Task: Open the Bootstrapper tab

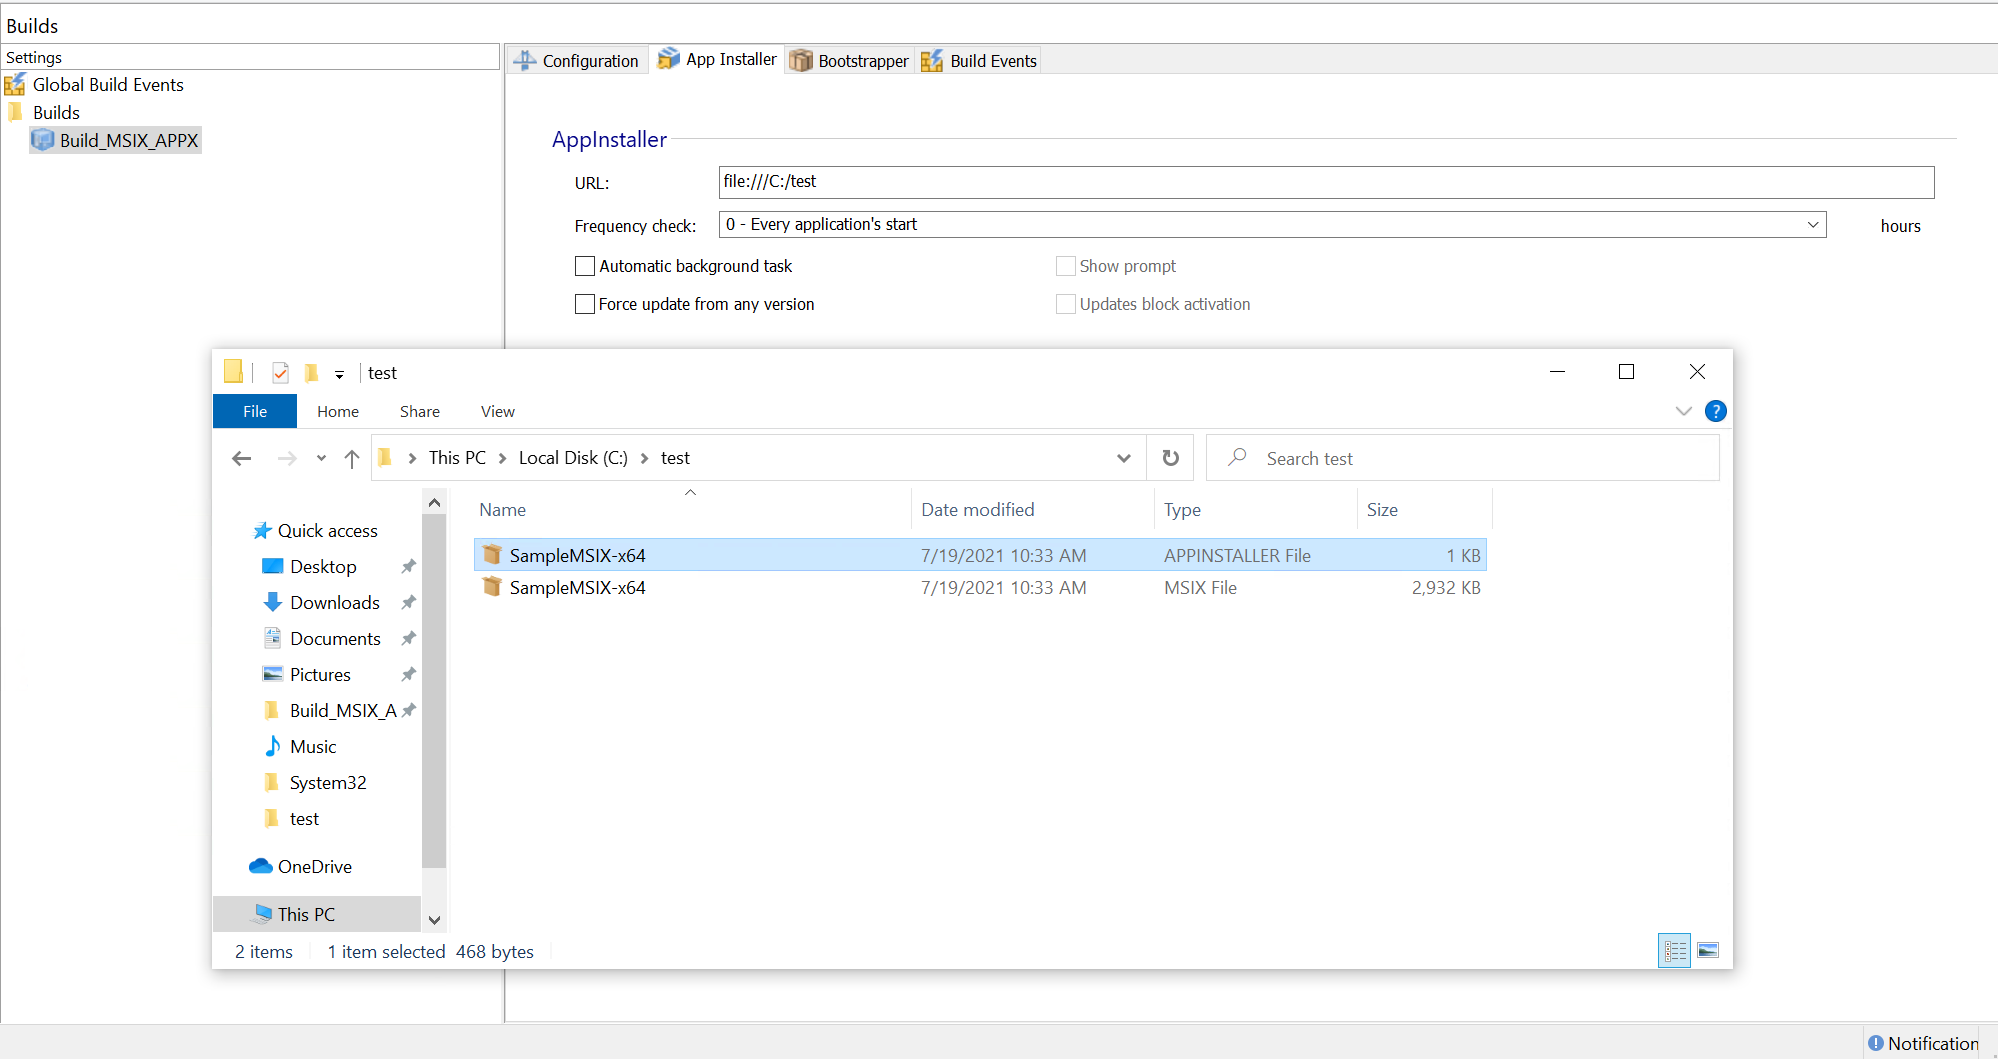Action: click(850, 61)
